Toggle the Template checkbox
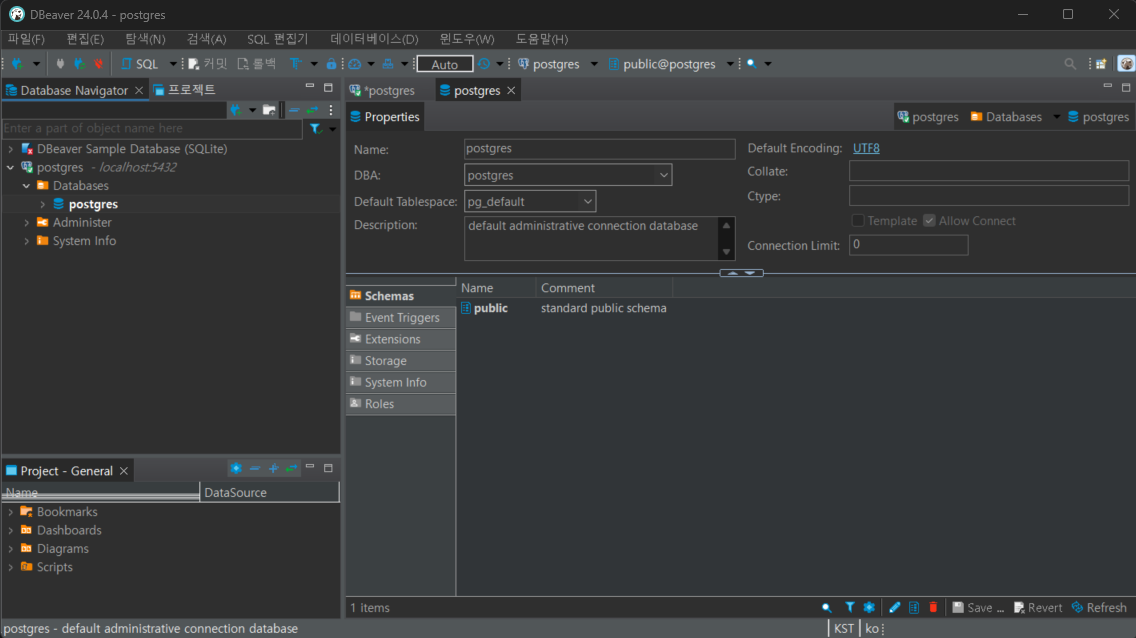The height and width of the screenshot is (638, 1136). pos(858,221)
